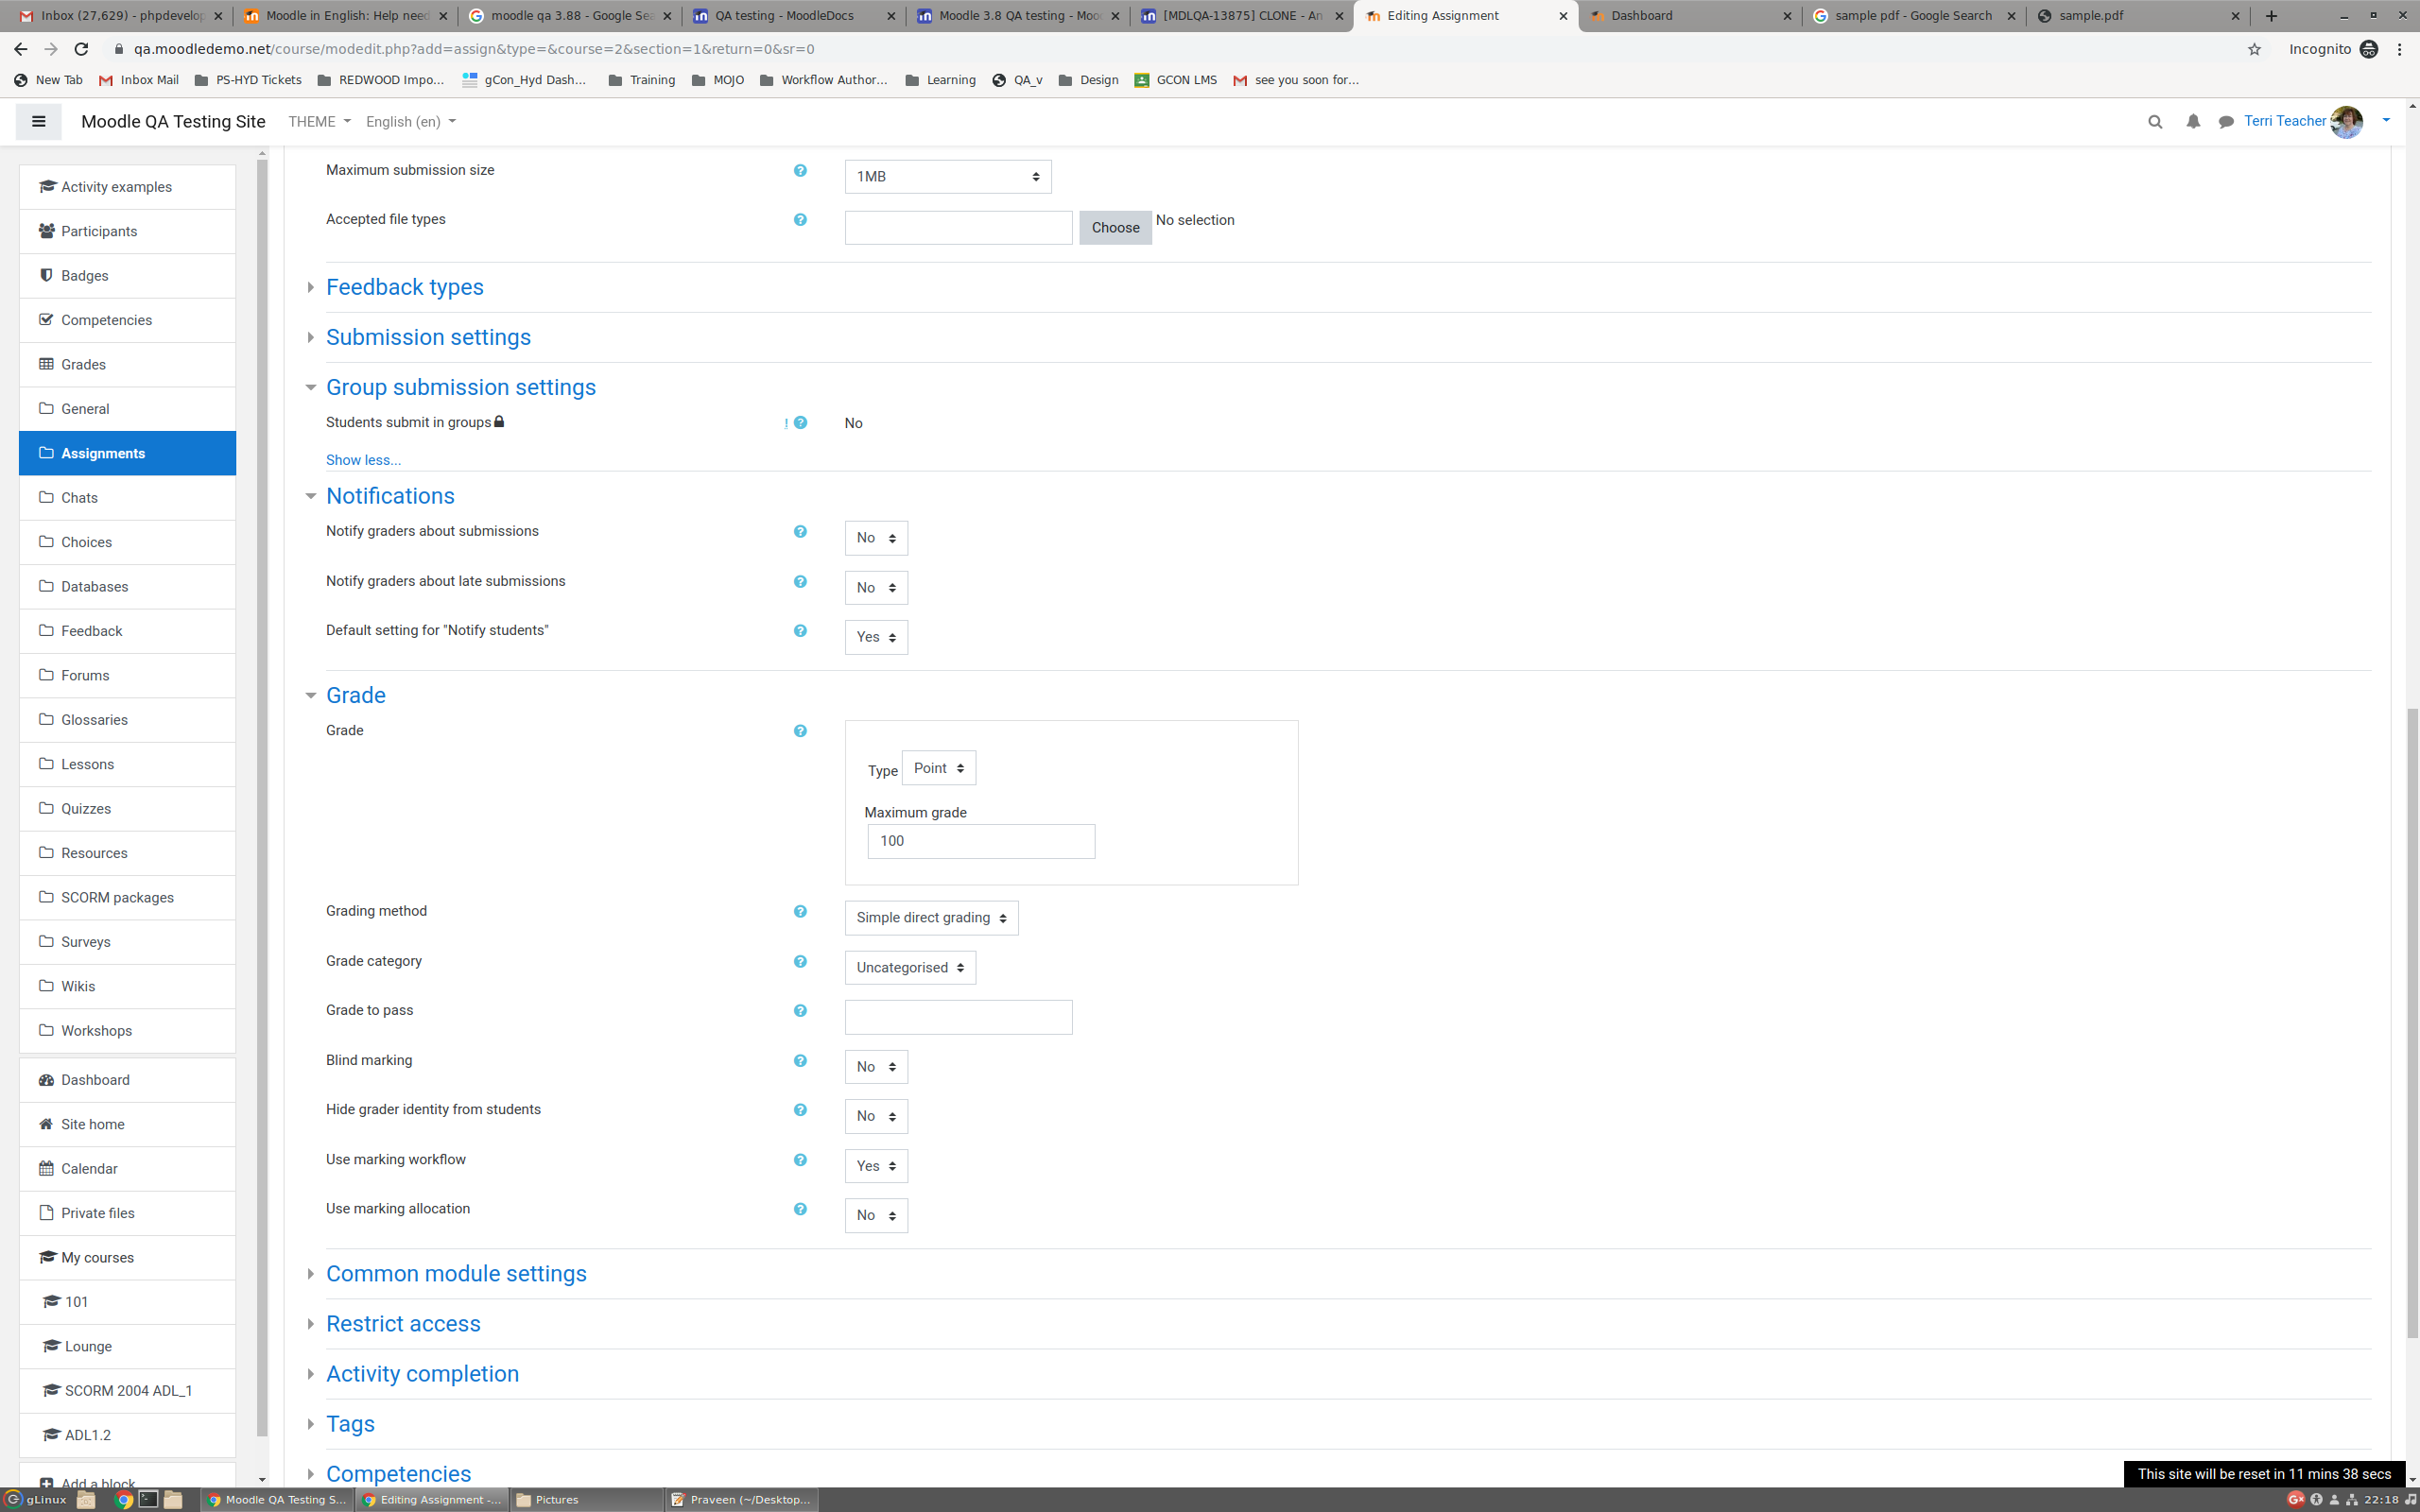Collapse the Grade section
The image size is (2420, 1512).
[x=355, y=695]
